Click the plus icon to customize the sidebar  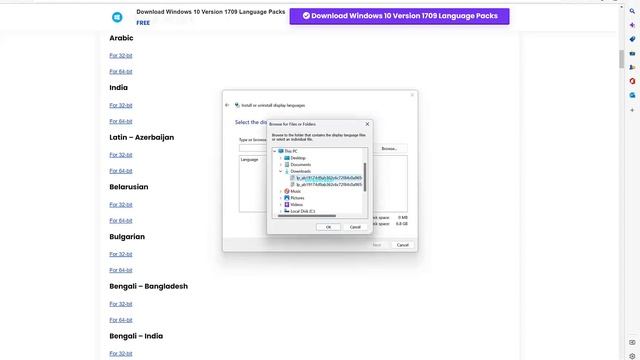tap(632, 110)
